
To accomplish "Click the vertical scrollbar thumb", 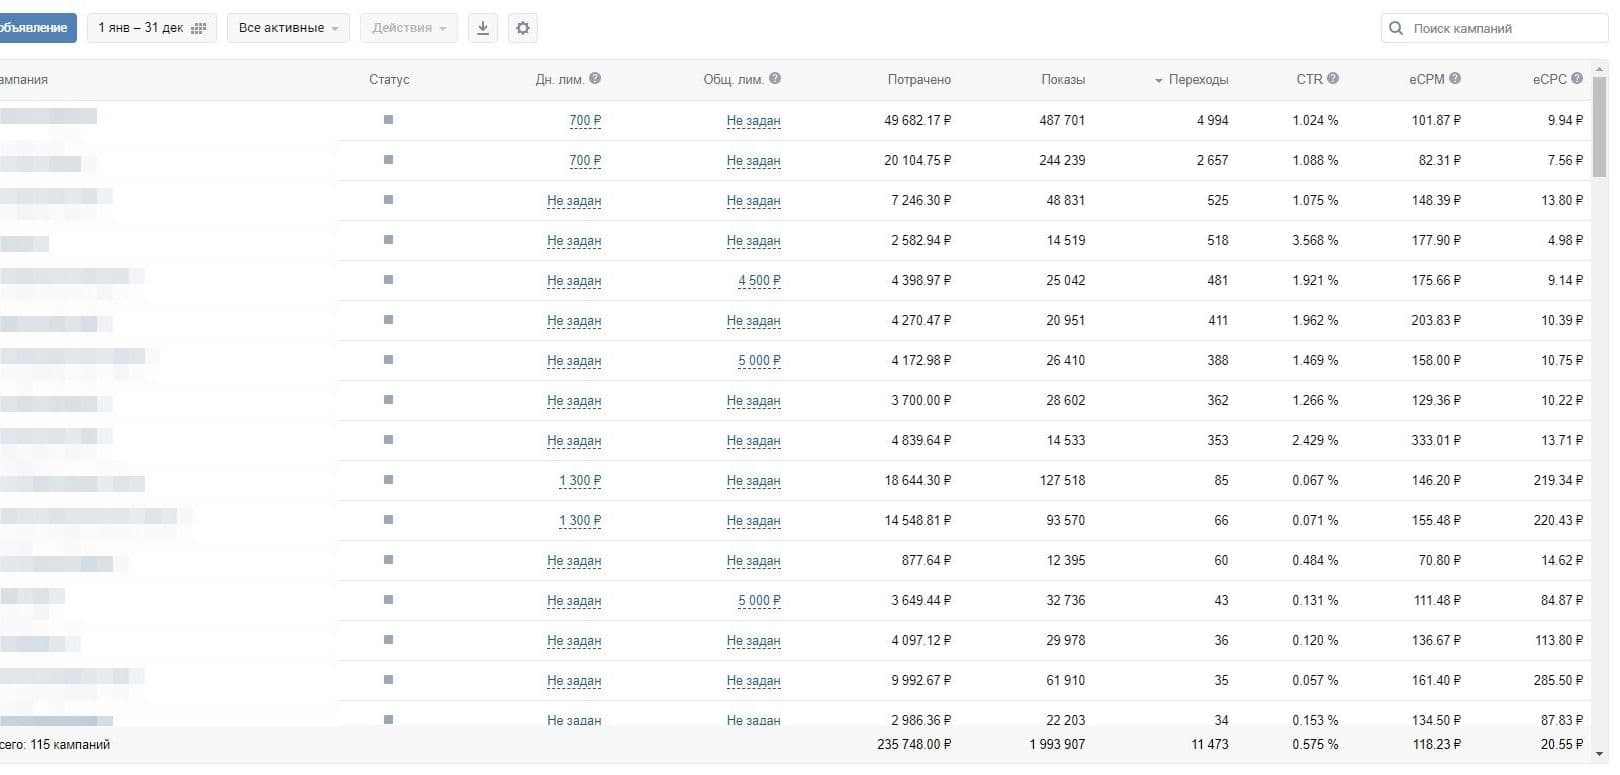I will [x=1599, y=125].
